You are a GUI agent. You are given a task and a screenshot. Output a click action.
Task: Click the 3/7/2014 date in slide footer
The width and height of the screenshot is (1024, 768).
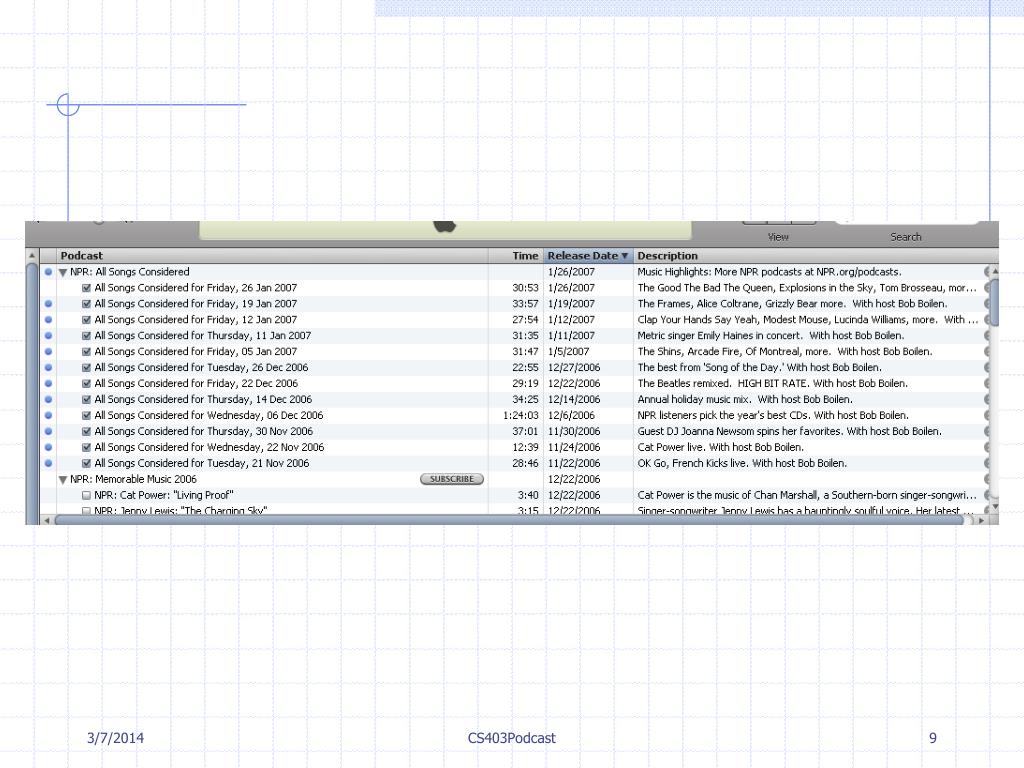pyautogui.click(x=115, y=738)
